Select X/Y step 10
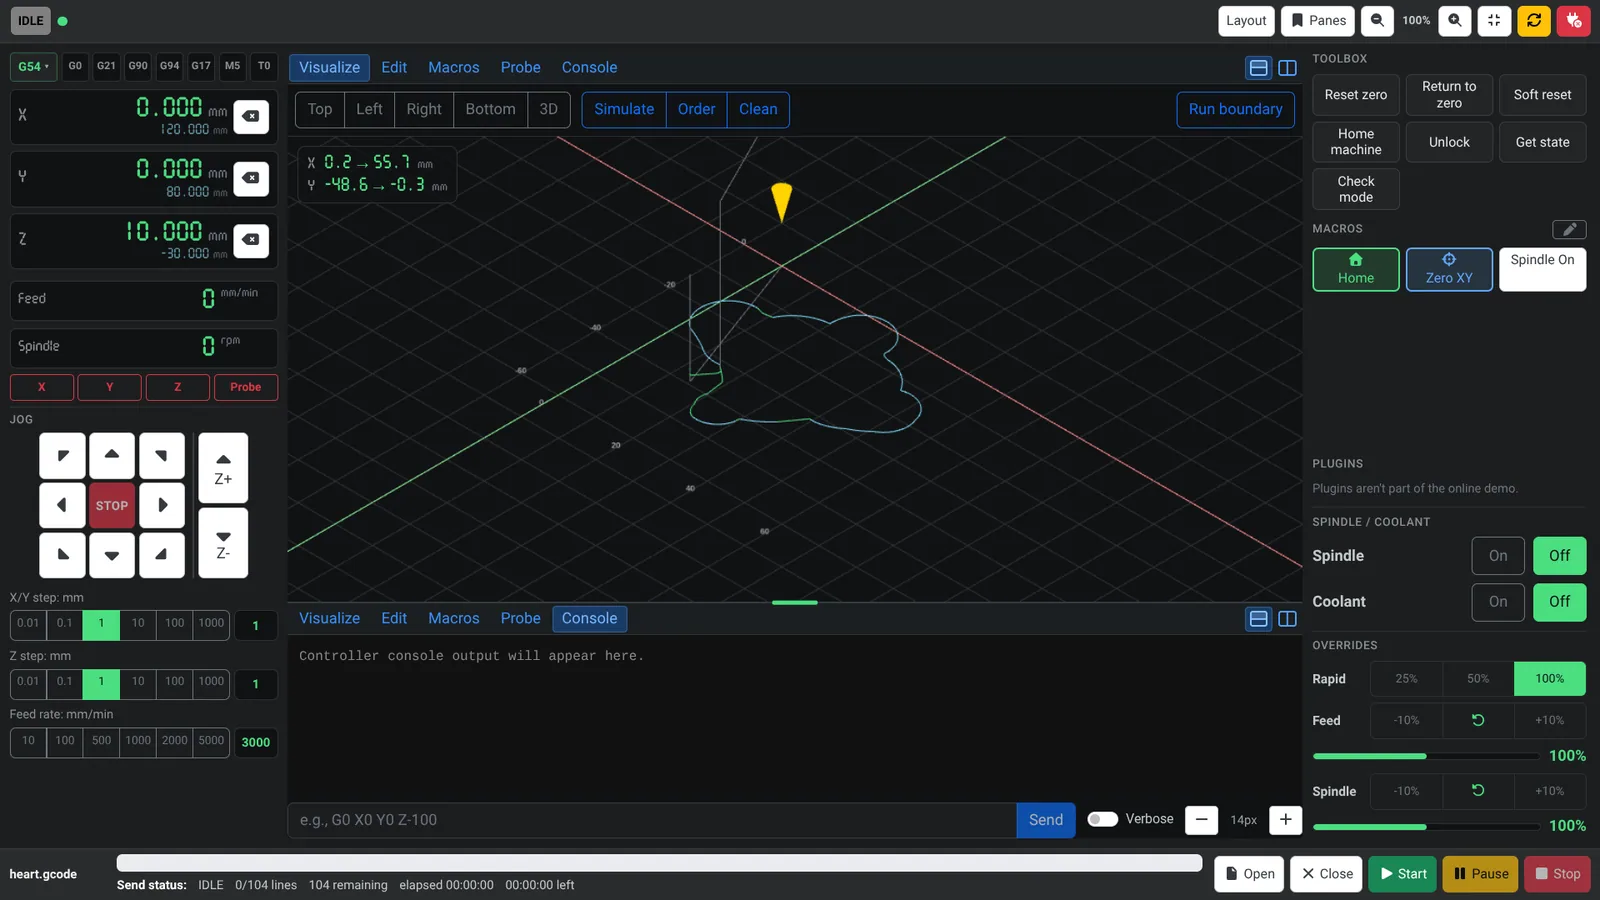Image resolution: width=1600 pixels, height=900 pixels. pos(138,624)
